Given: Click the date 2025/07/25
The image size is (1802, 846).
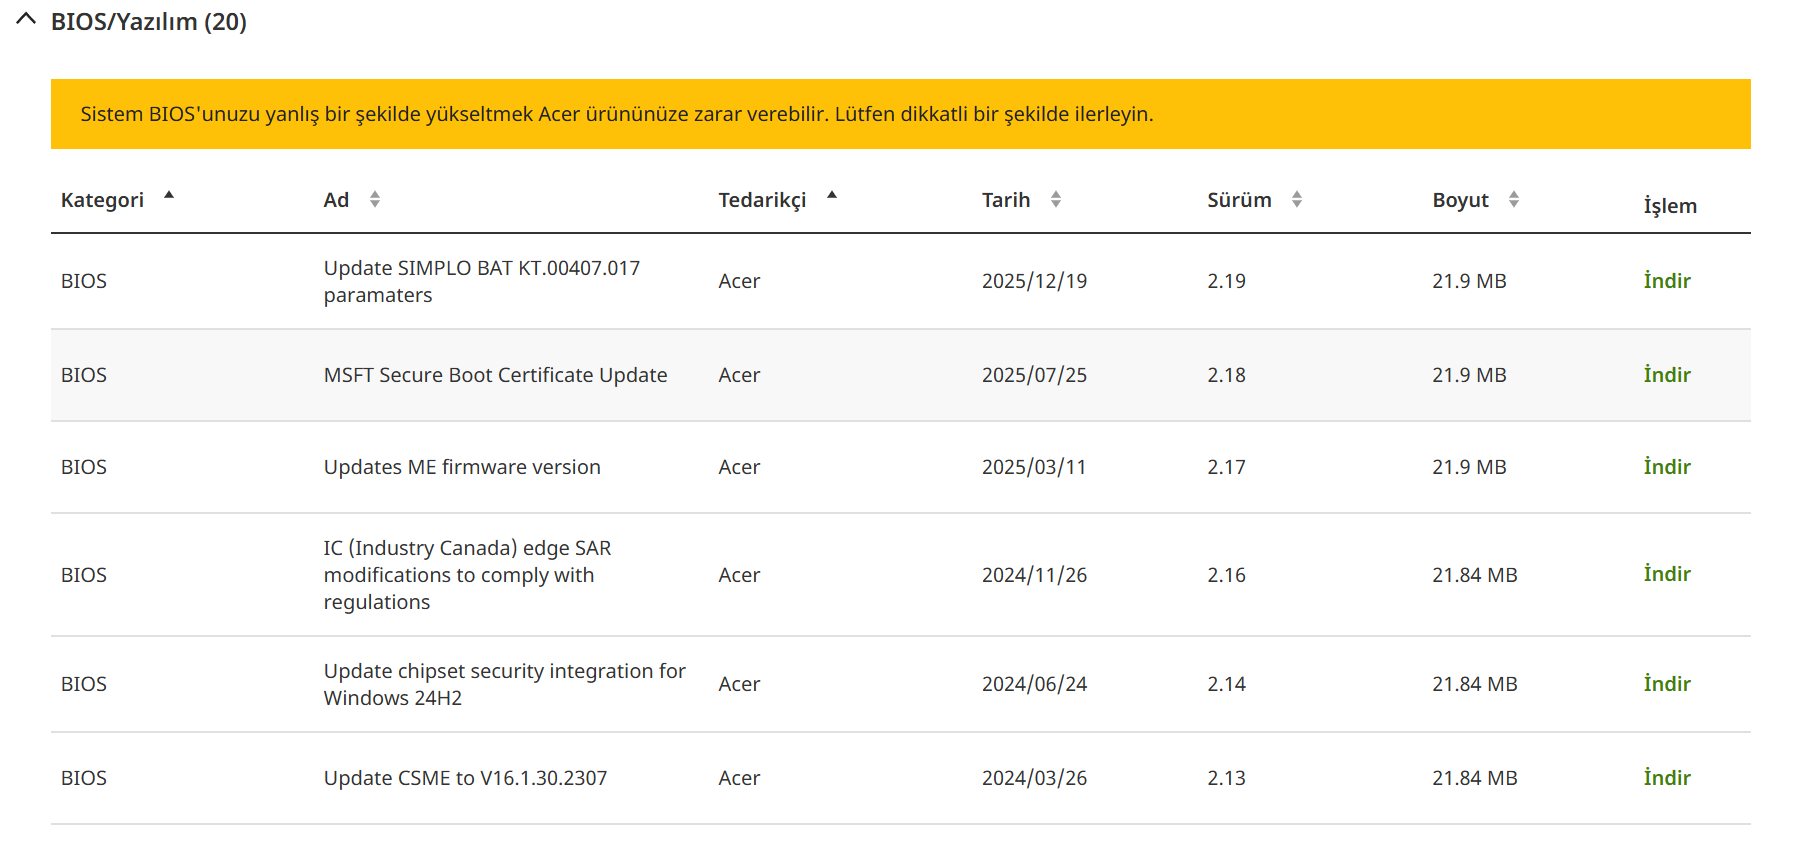Looking at the screenshot, I should coord(1034,375).
